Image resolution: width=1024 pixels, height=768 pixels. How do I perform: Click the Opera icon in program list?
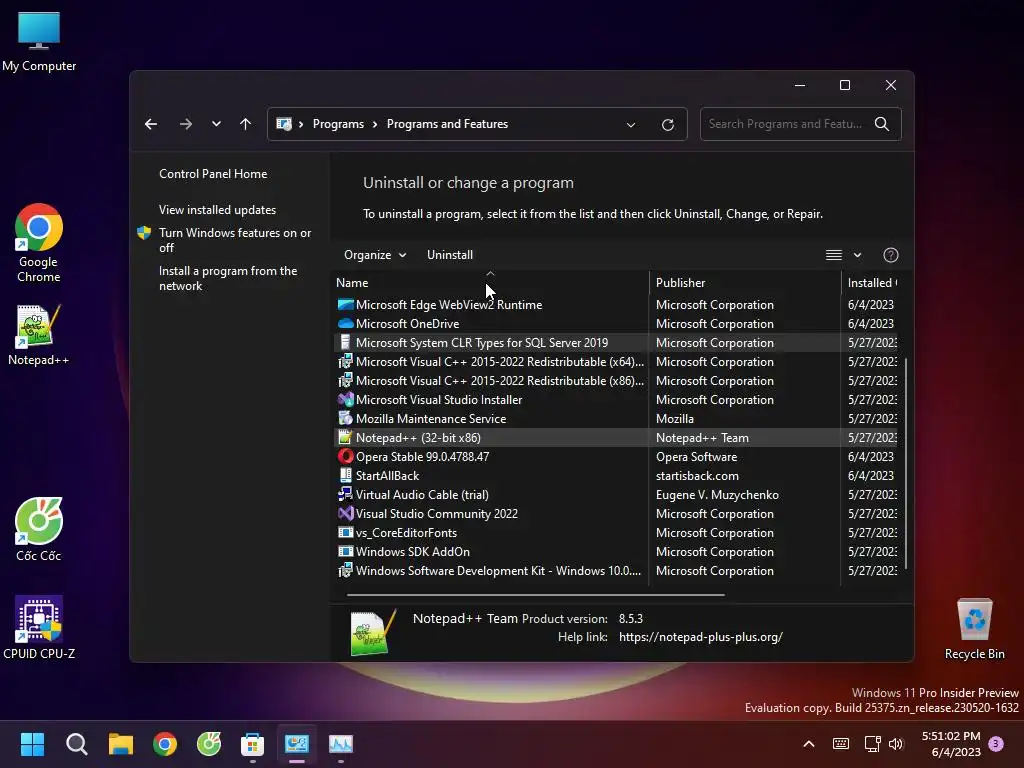pyautogui.click(x=345, y=456)
